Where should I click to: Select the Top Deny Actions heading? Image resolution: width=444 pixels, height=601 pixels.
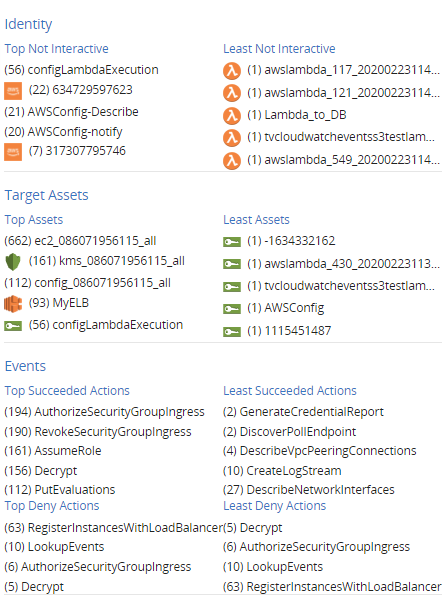(x=52, y=506)
